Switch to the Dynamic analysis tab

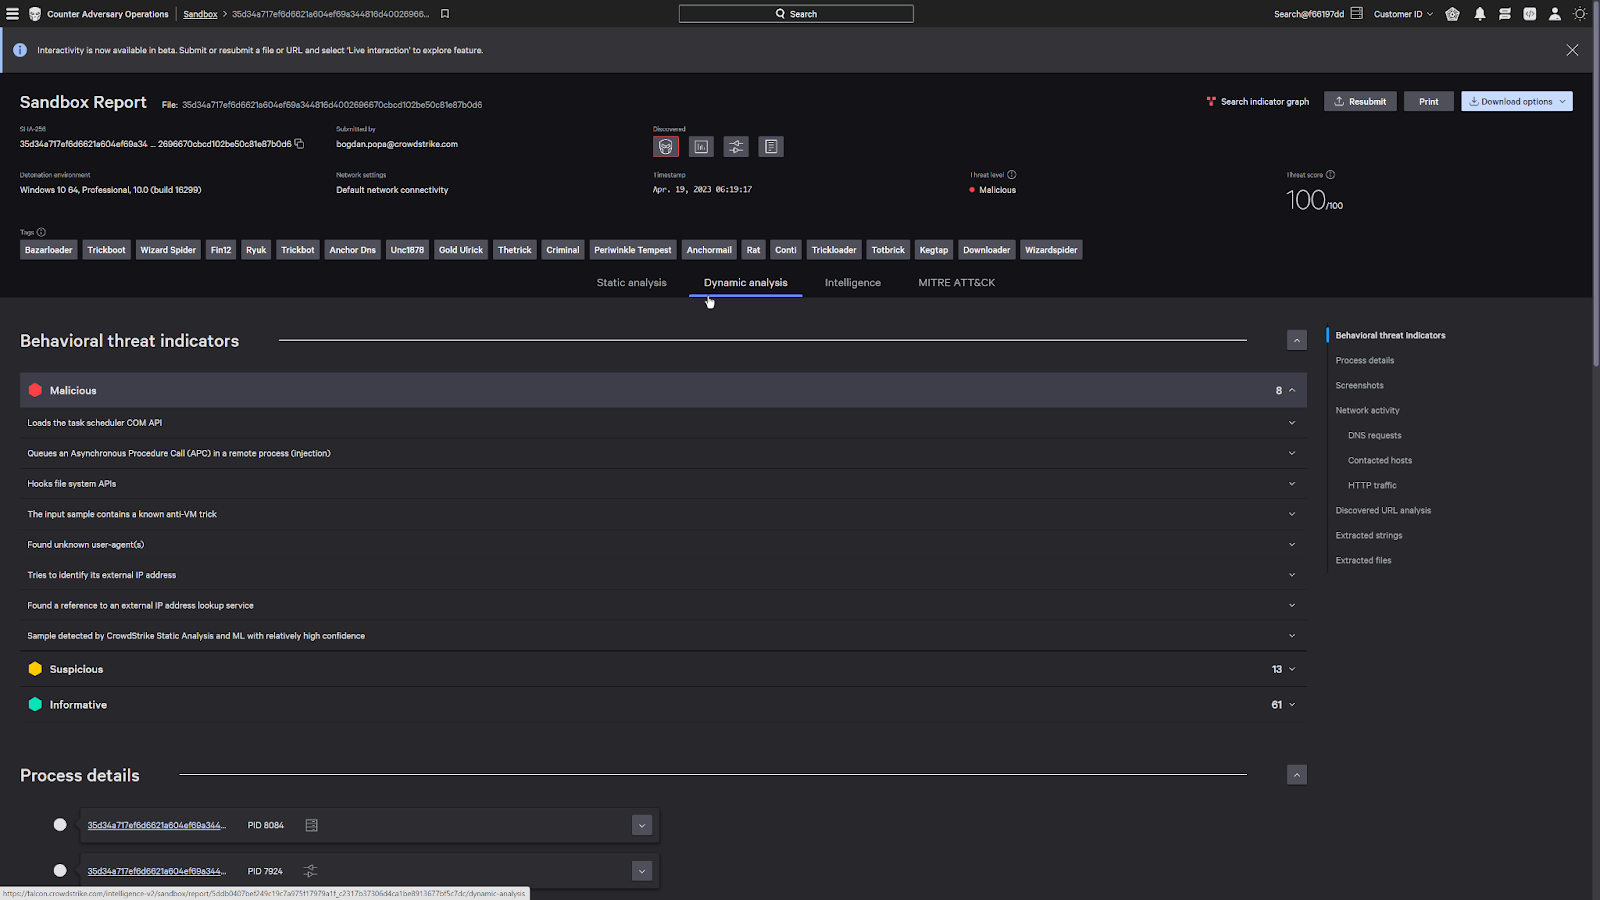745,283
